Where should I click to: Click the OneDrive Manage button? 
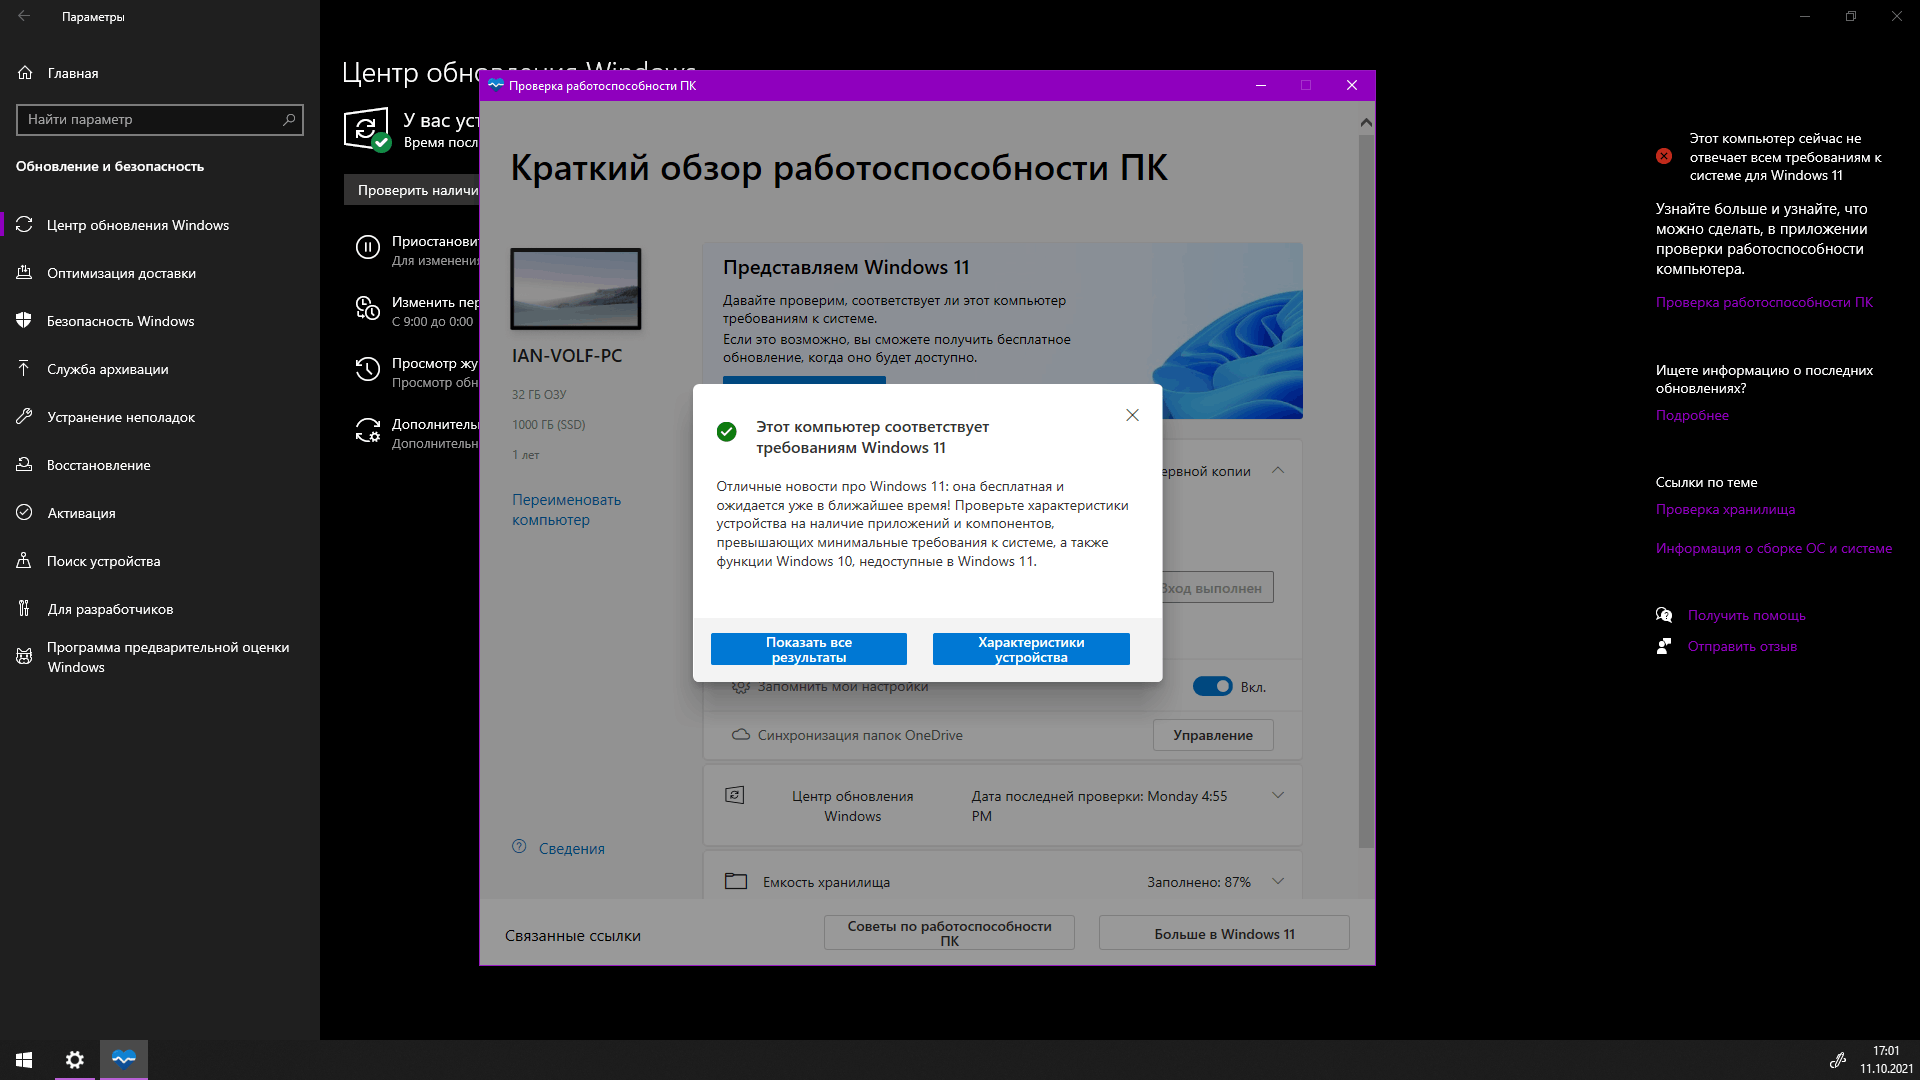click(x=1213, y=735)
